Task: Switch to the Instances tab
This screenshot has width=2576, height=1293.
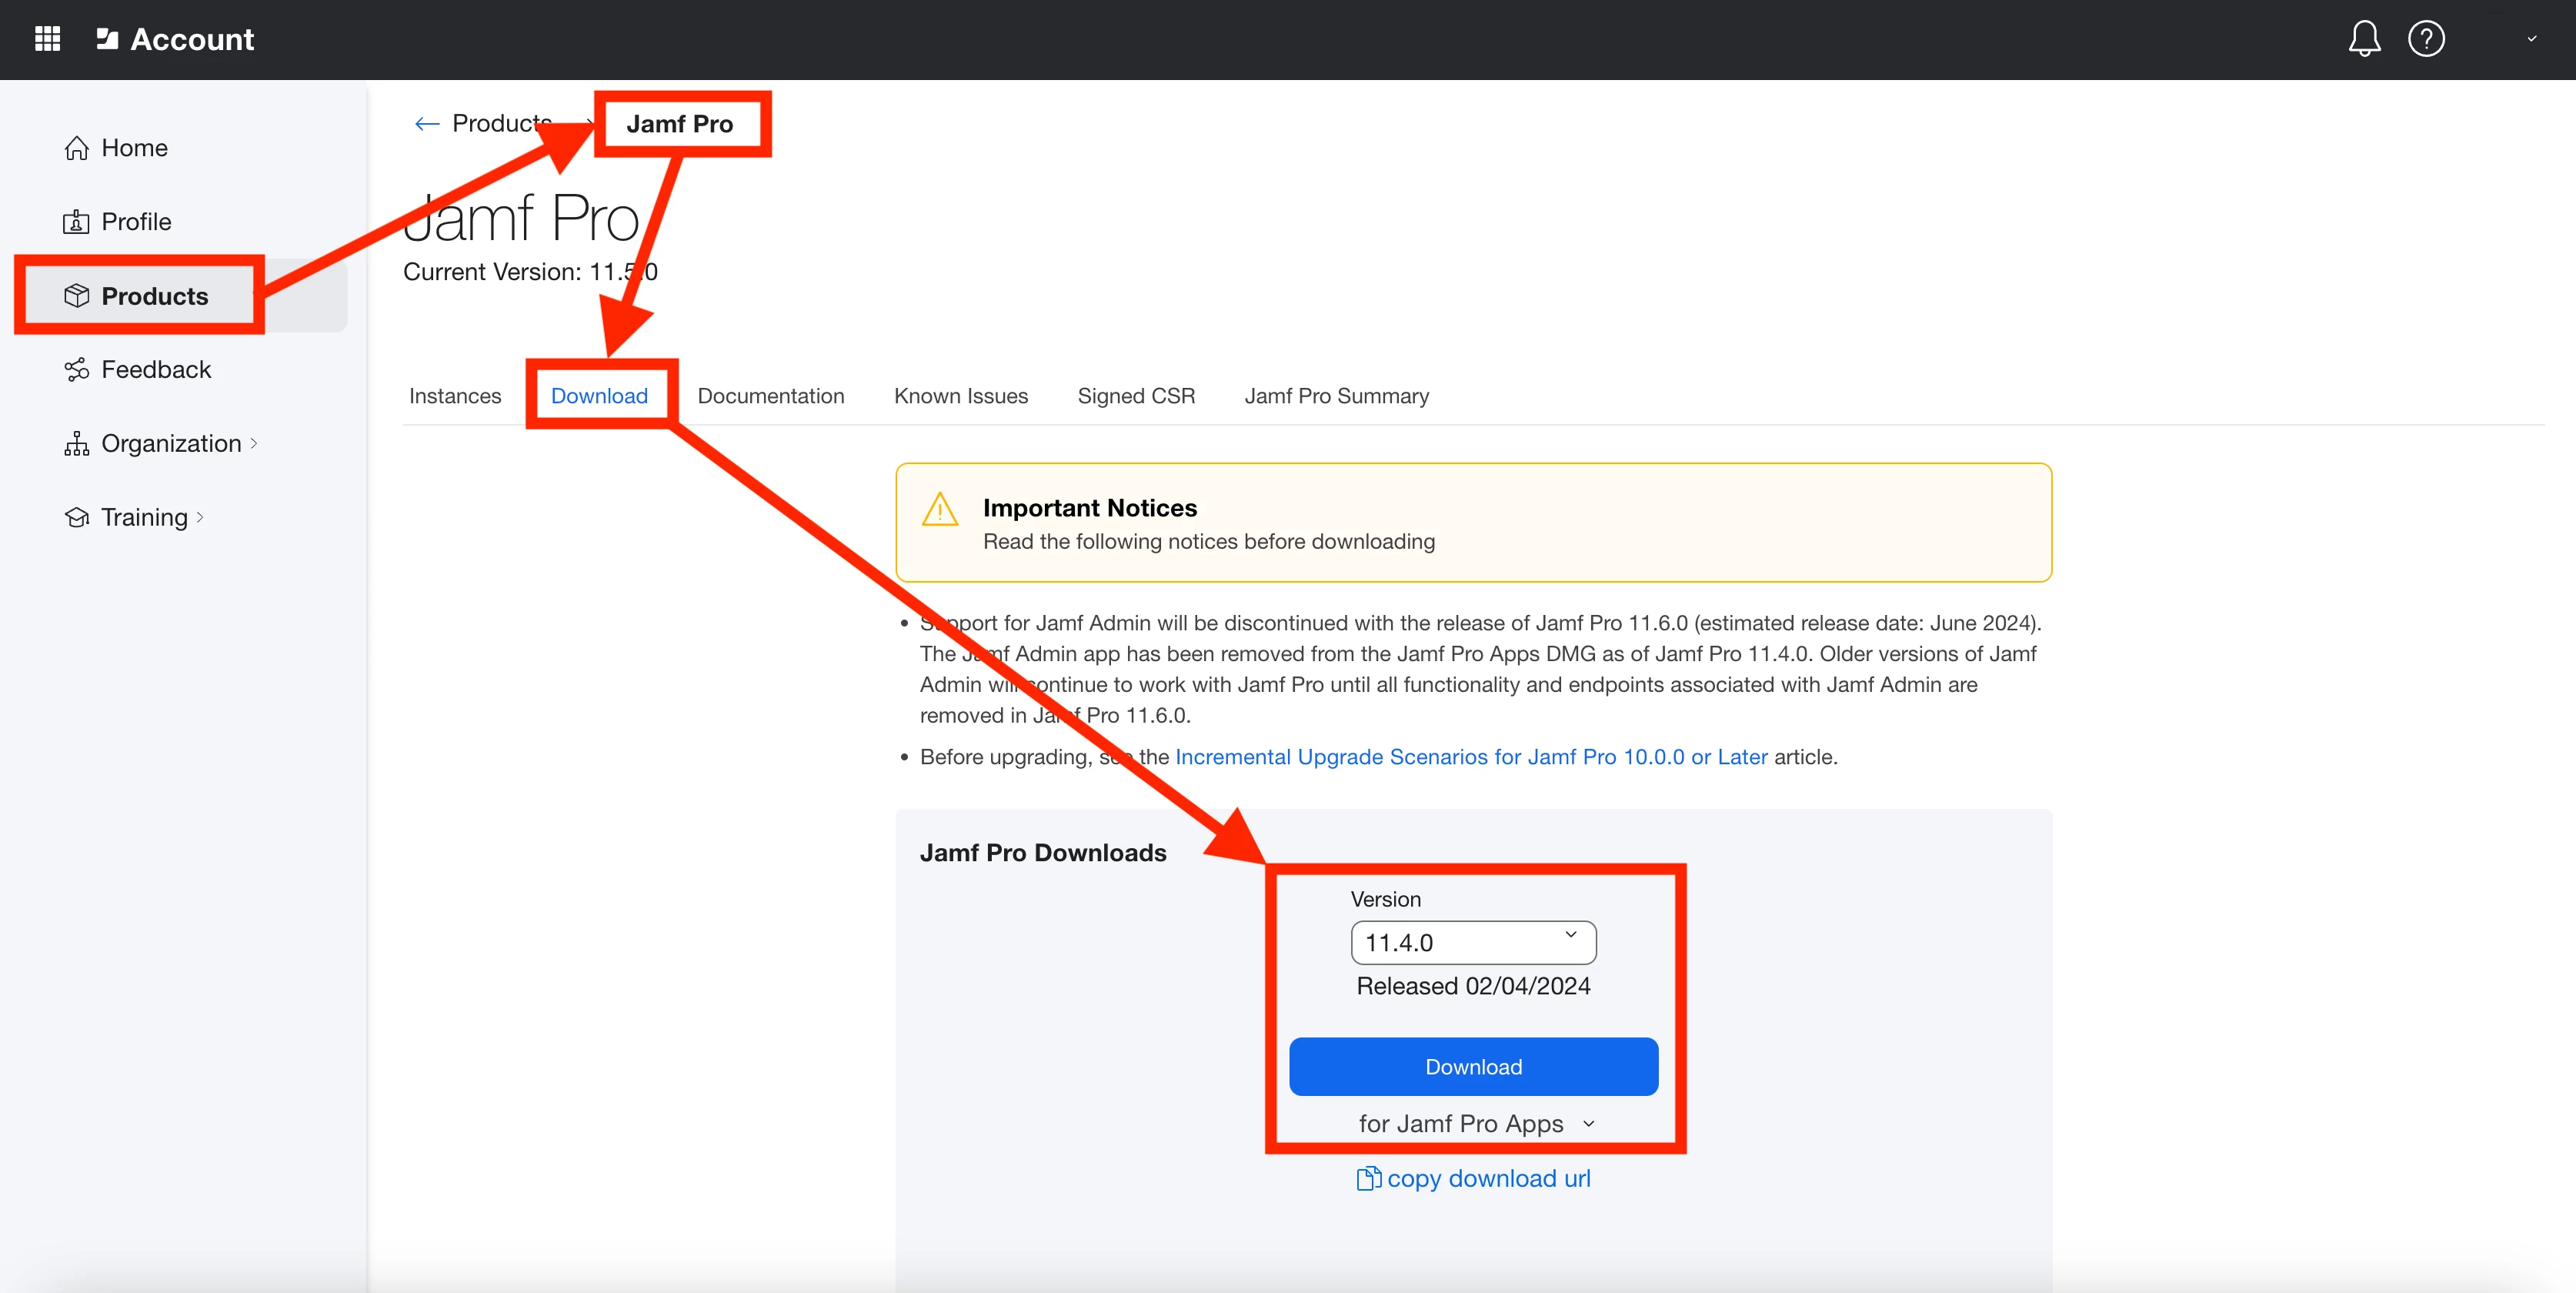Action: (x=455, y=396)
